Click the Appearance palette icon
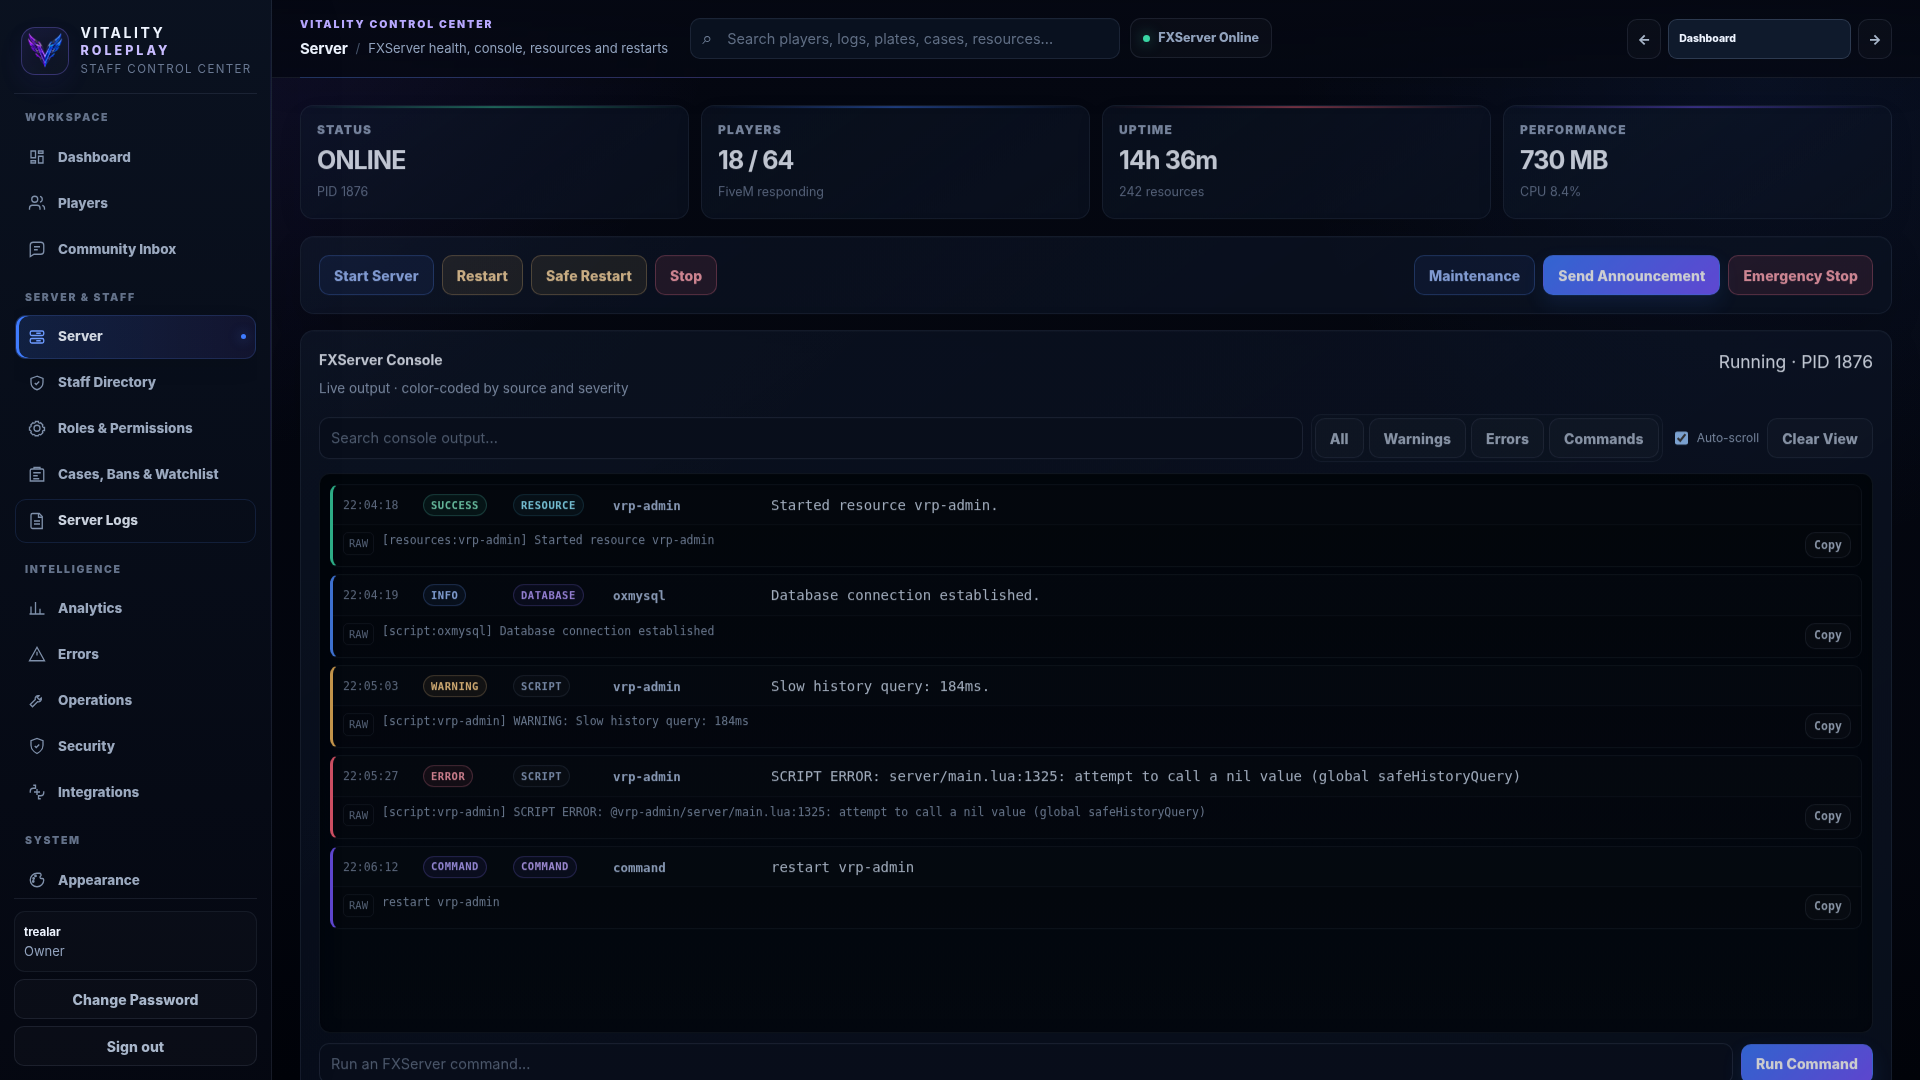 coord(37,881)
